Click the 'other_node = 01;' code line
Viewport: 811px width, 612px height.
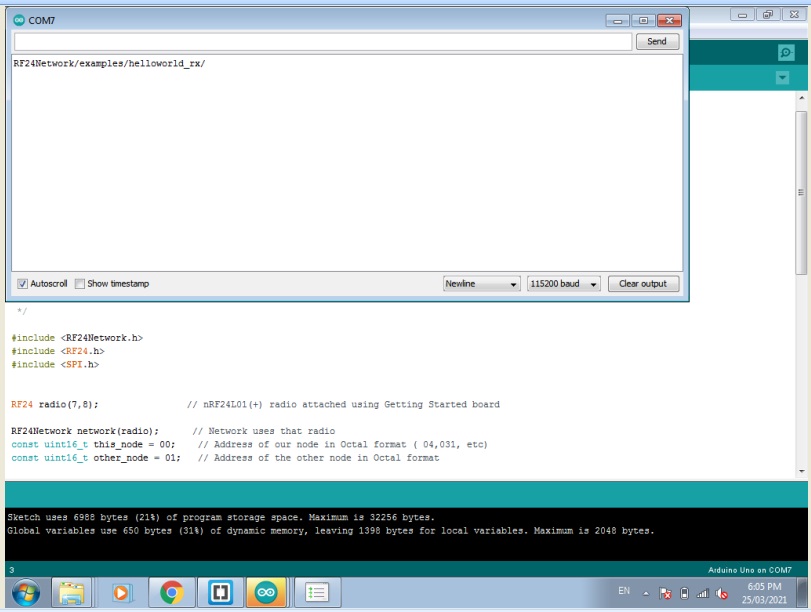(96, 458)
